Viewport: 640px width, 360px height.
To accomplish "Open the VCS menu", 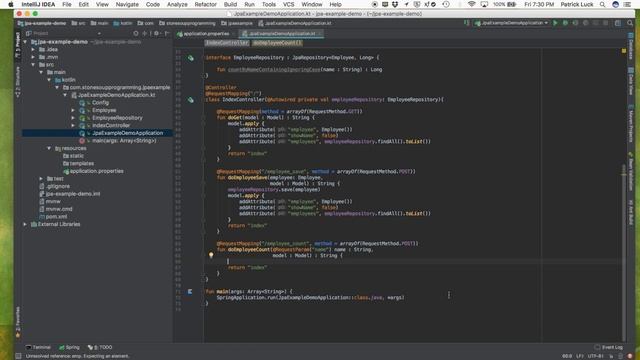I will pos(288,4).
